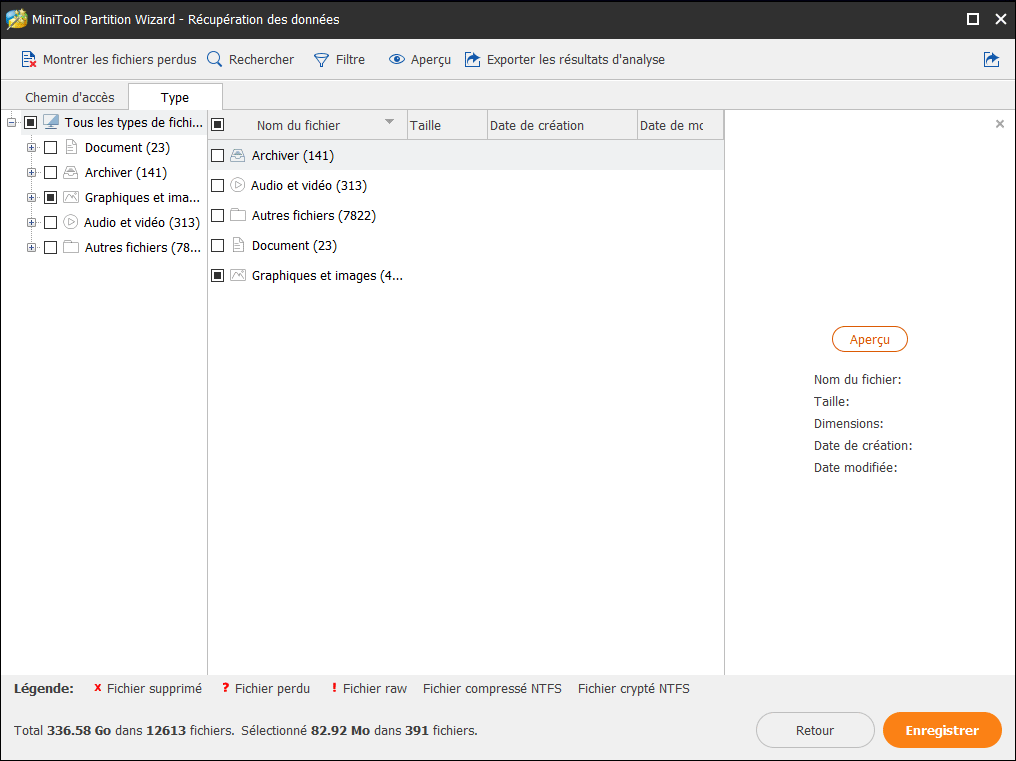Collapse the Tous les types de fichiers node
Image resolution: width=1016 pixels, height=761 pixels.
[11, 123]
